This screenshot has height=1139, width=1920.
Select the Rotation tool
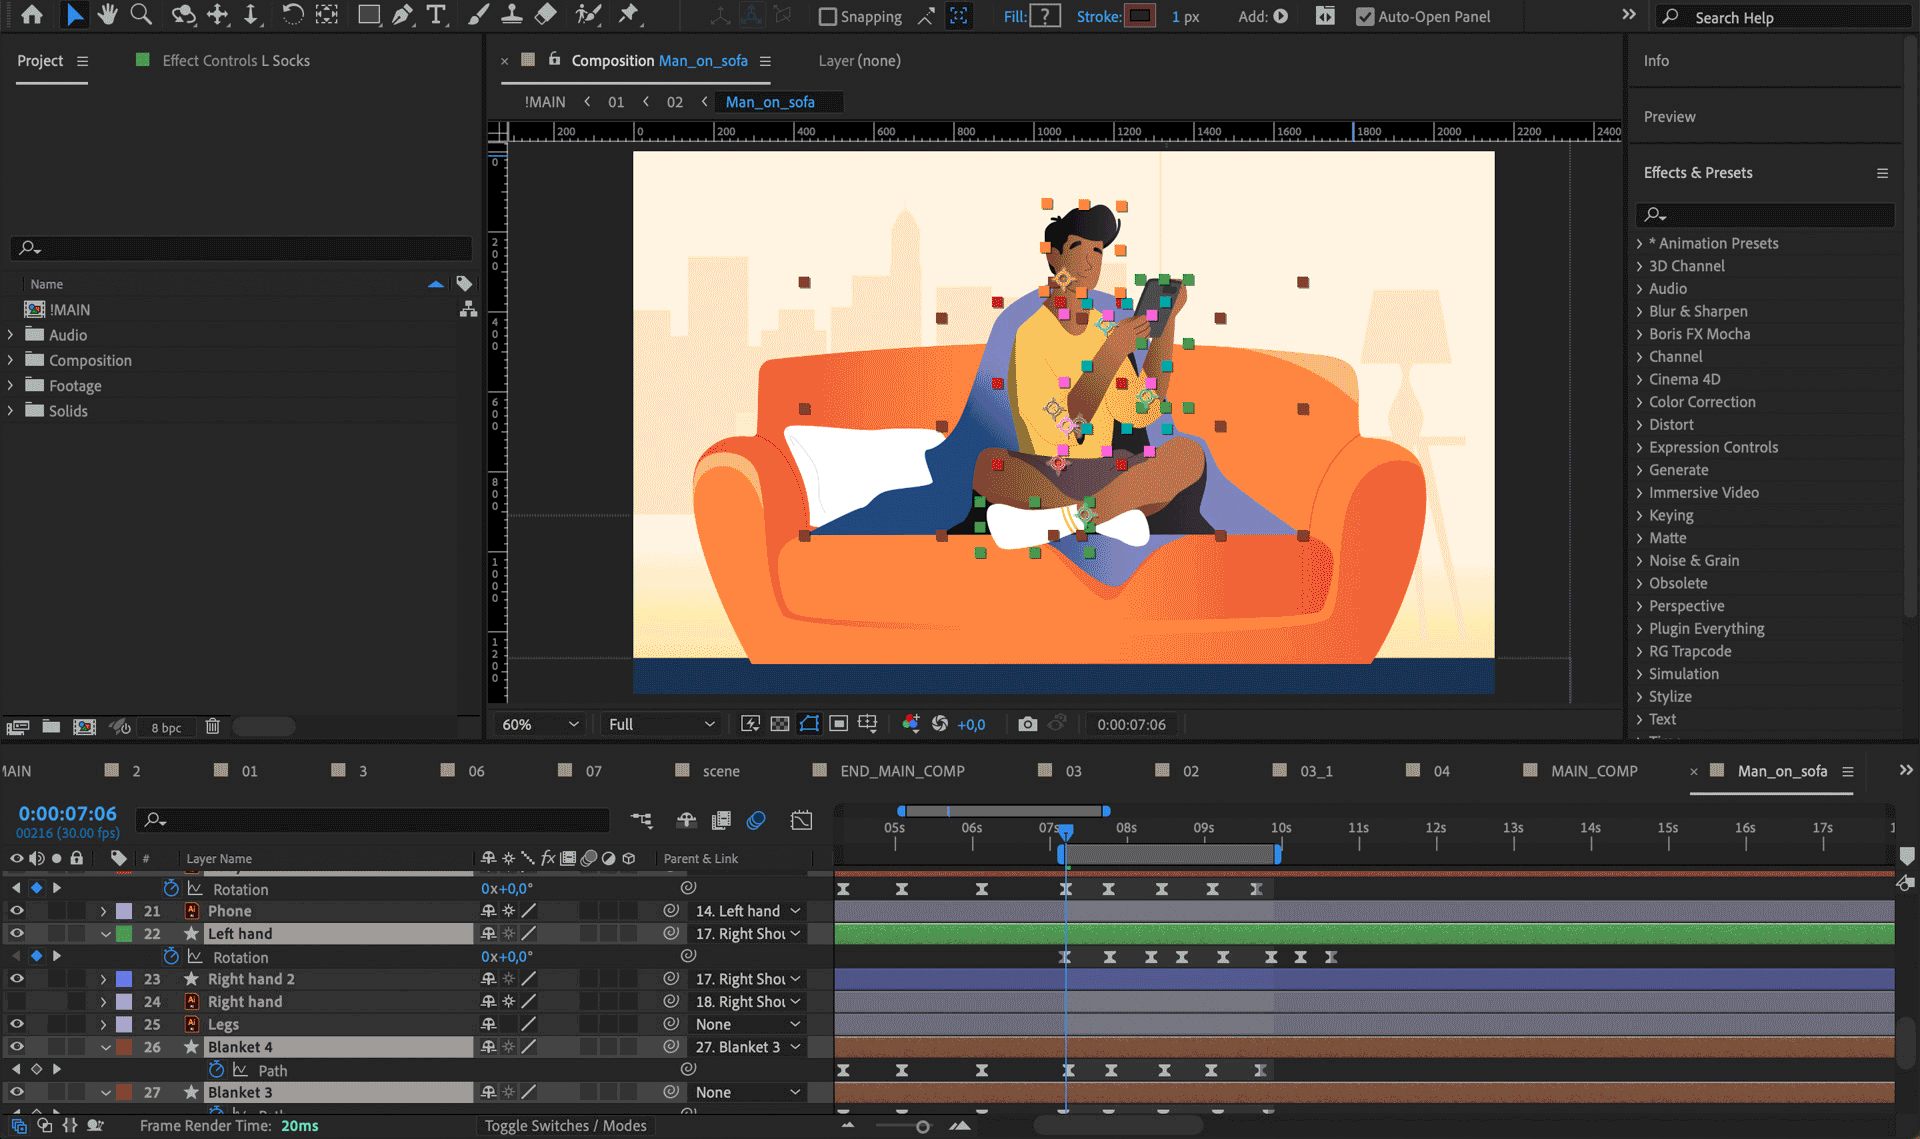point(292,15)
